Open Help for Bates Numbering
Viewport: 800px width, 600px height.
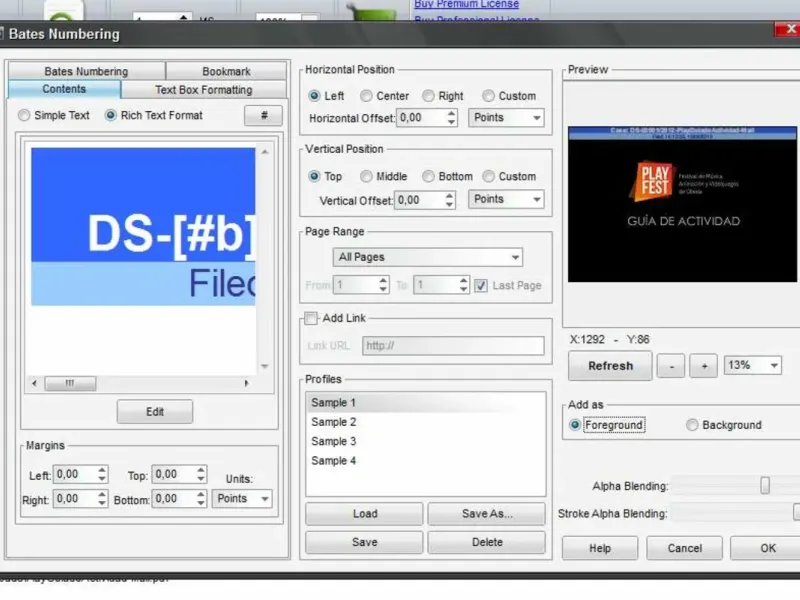click(600, 548)
